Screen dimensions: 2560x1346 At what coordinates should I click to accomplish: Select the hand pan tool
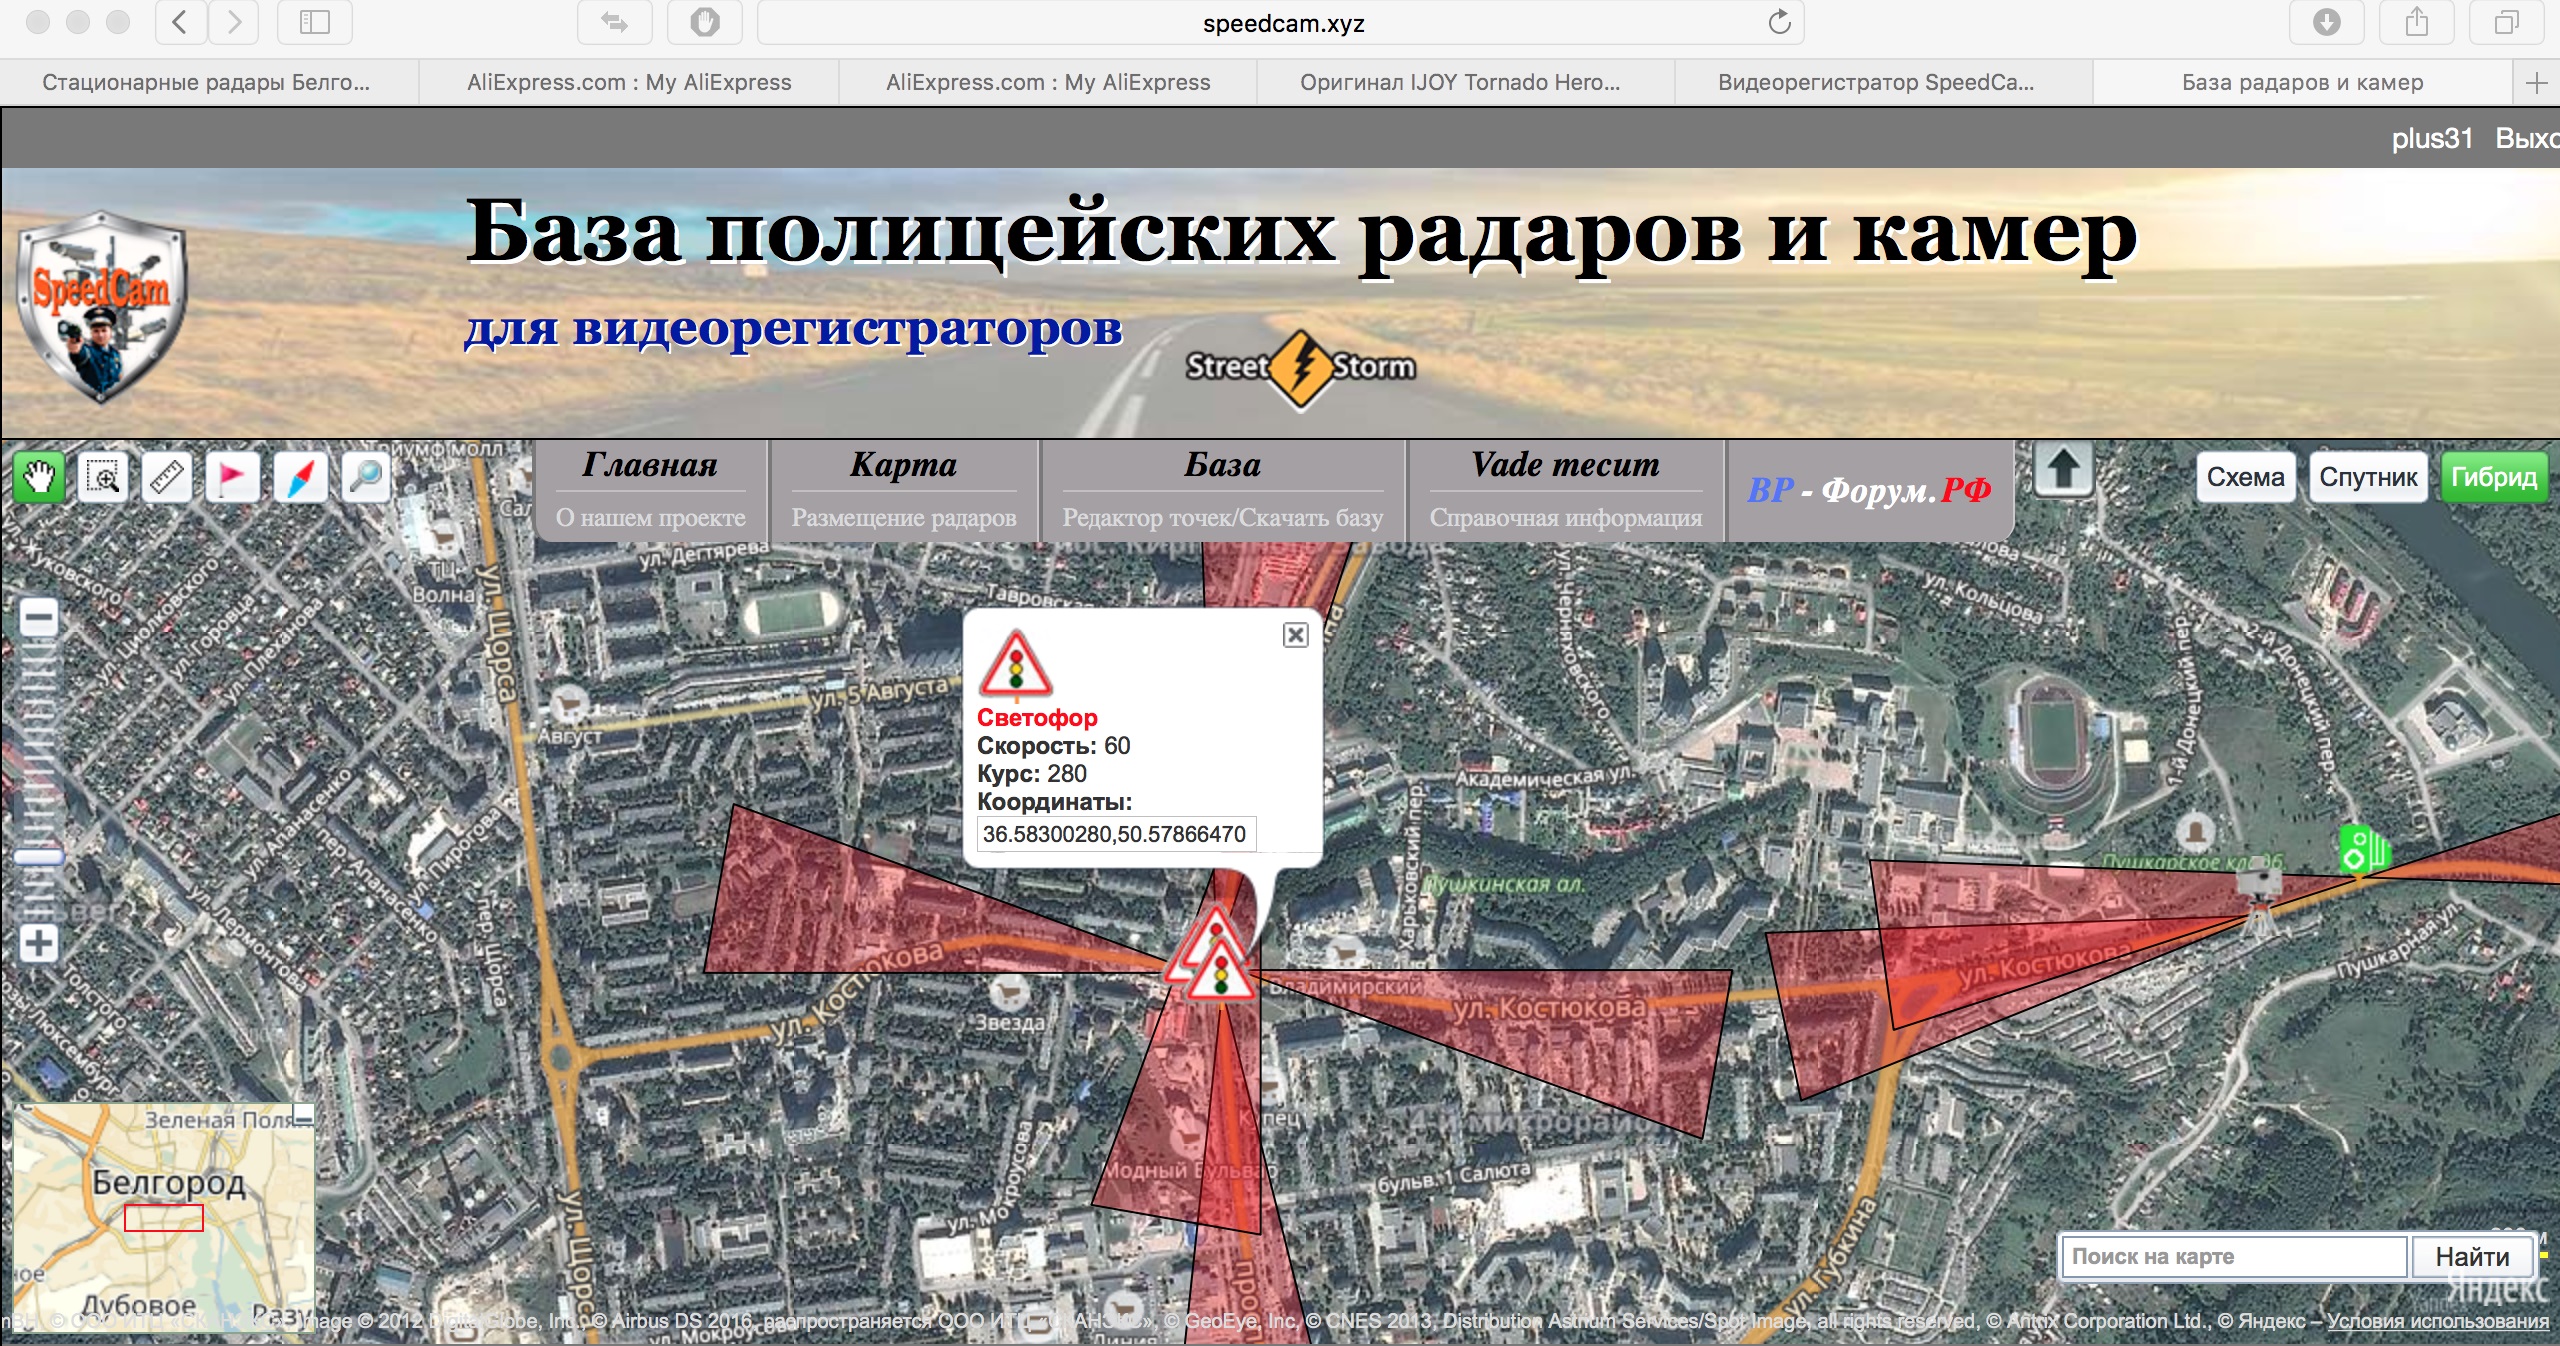38,477
